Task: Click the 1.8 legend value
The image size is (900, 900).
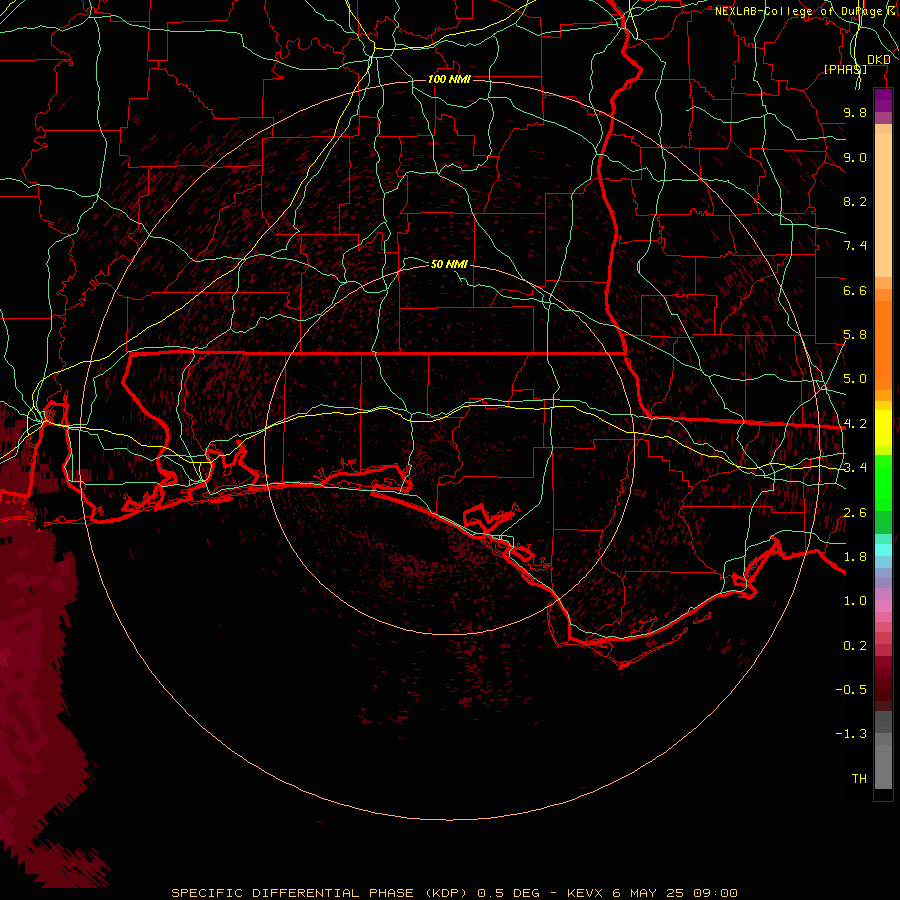Action: point(855,557)
